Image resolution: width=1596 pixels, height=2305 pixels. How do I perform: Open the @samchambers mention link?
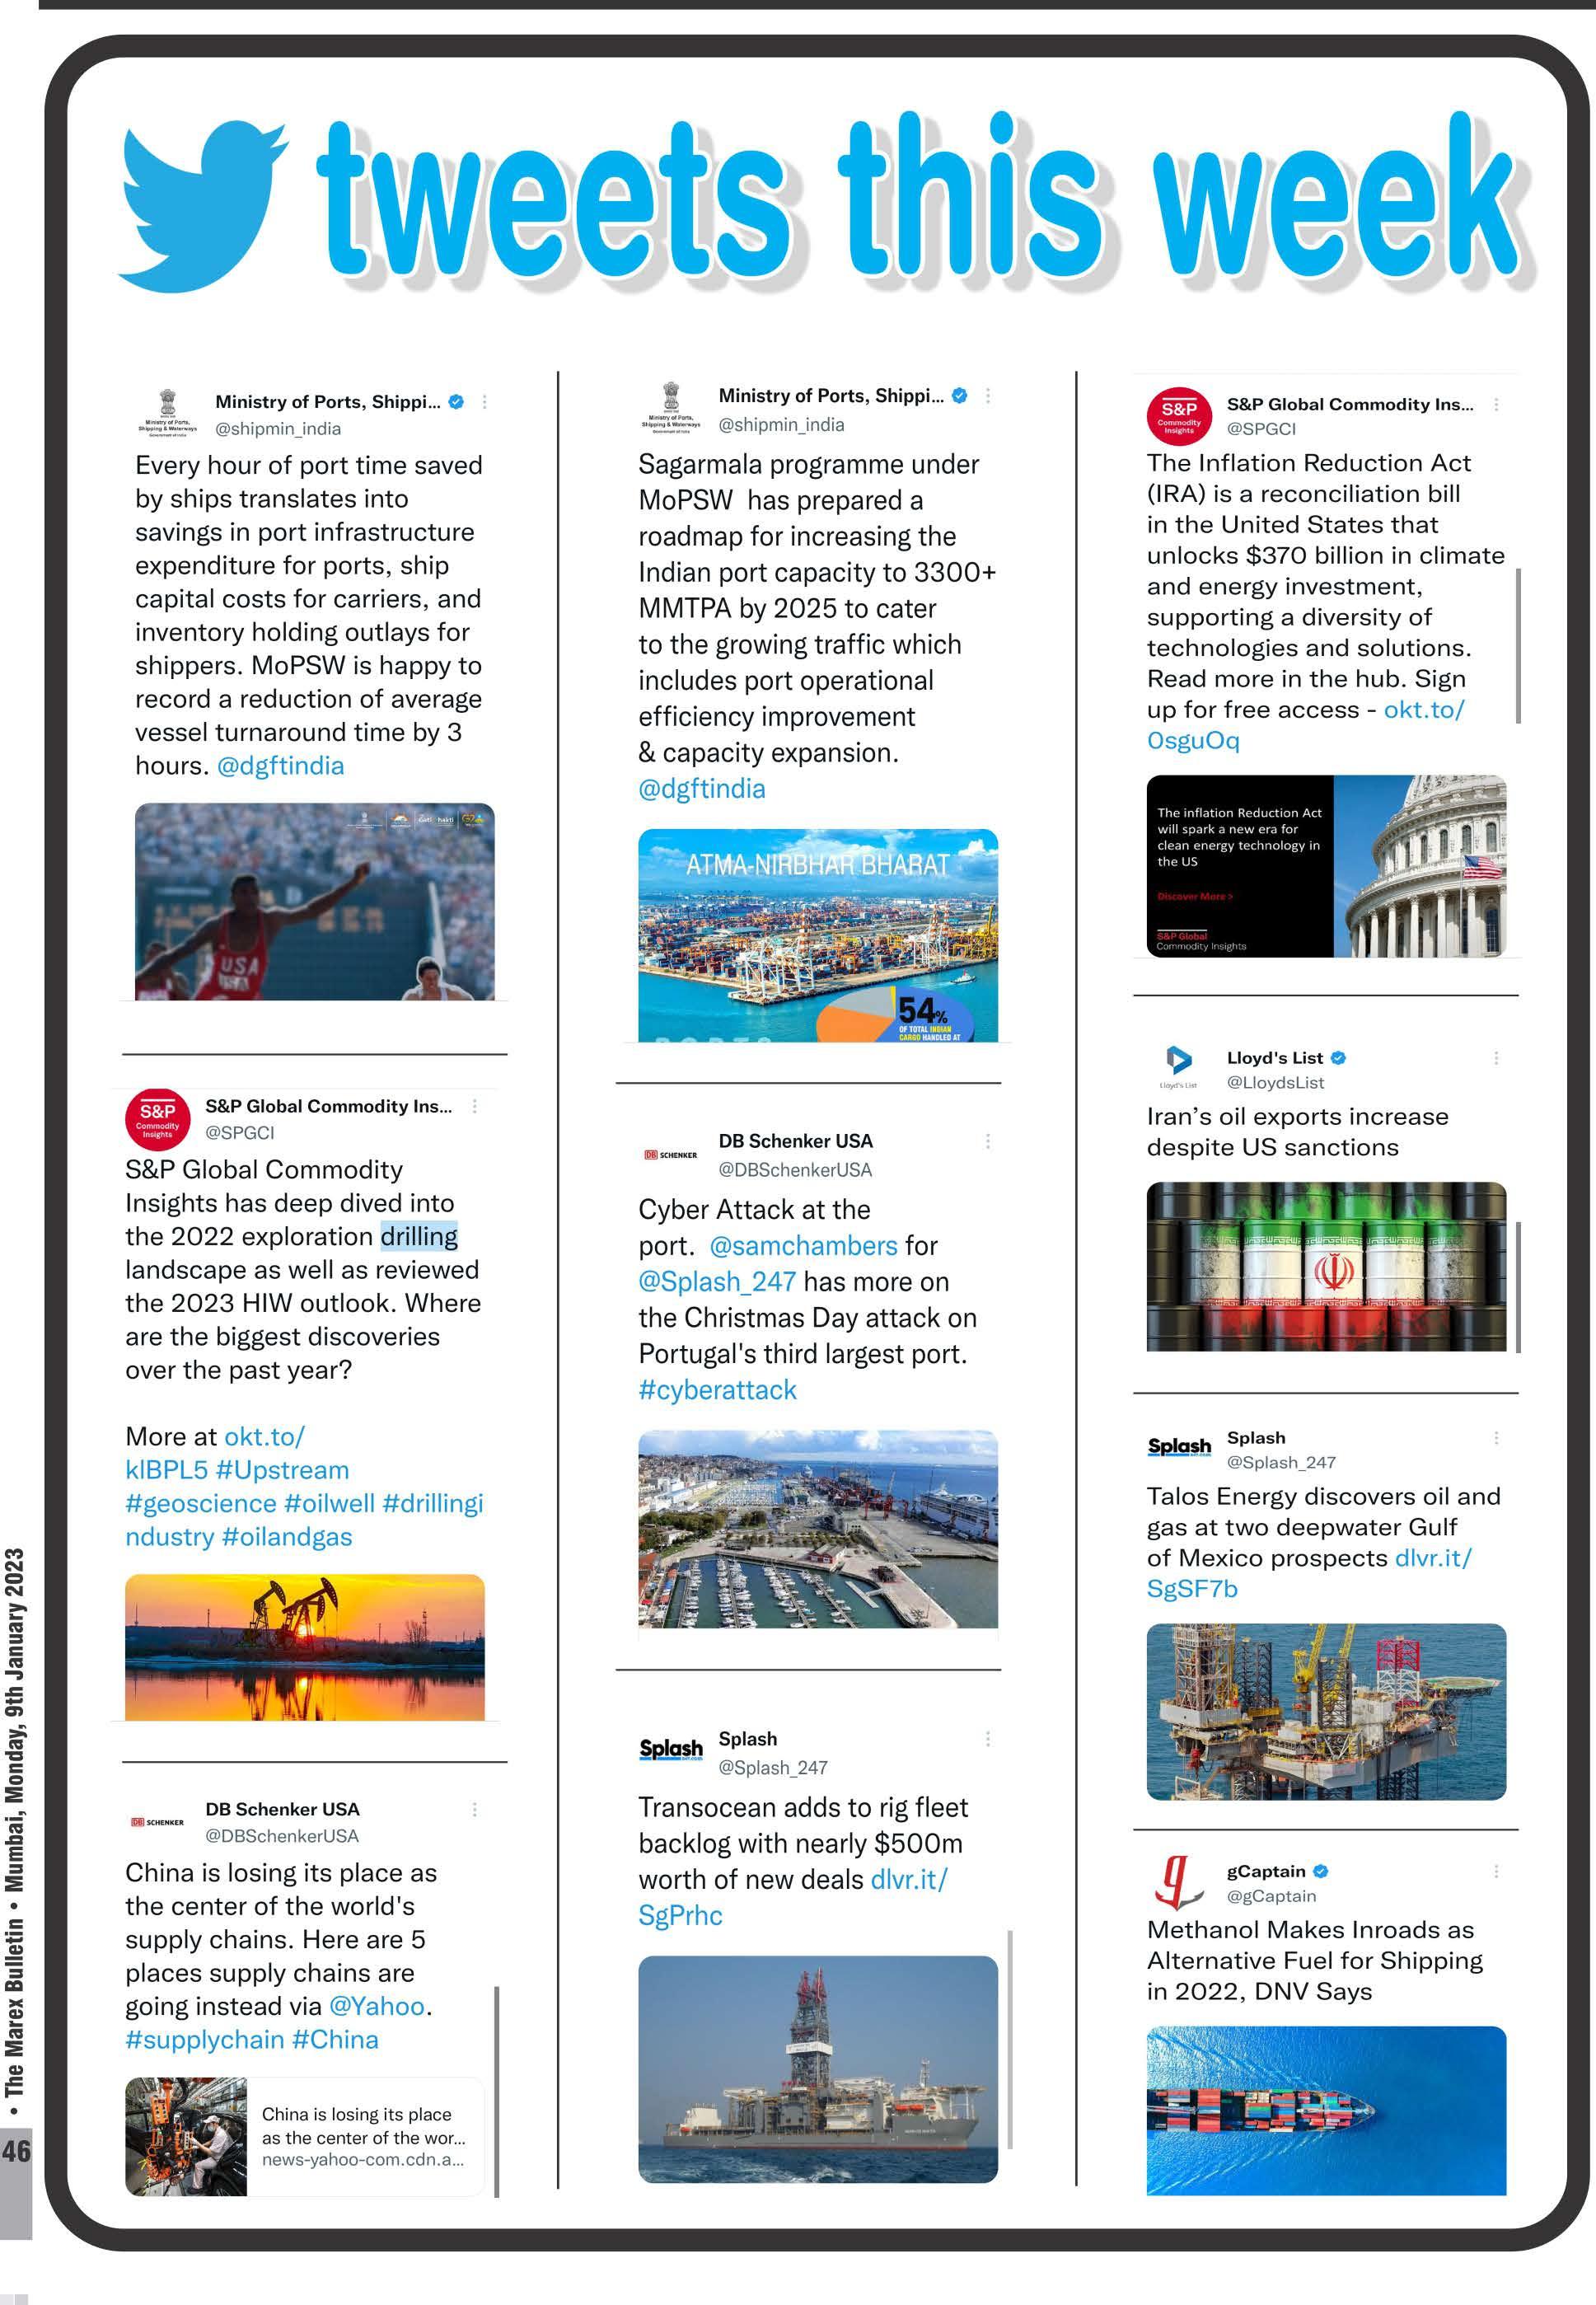pyautogui.click(x=803, y=1245)
